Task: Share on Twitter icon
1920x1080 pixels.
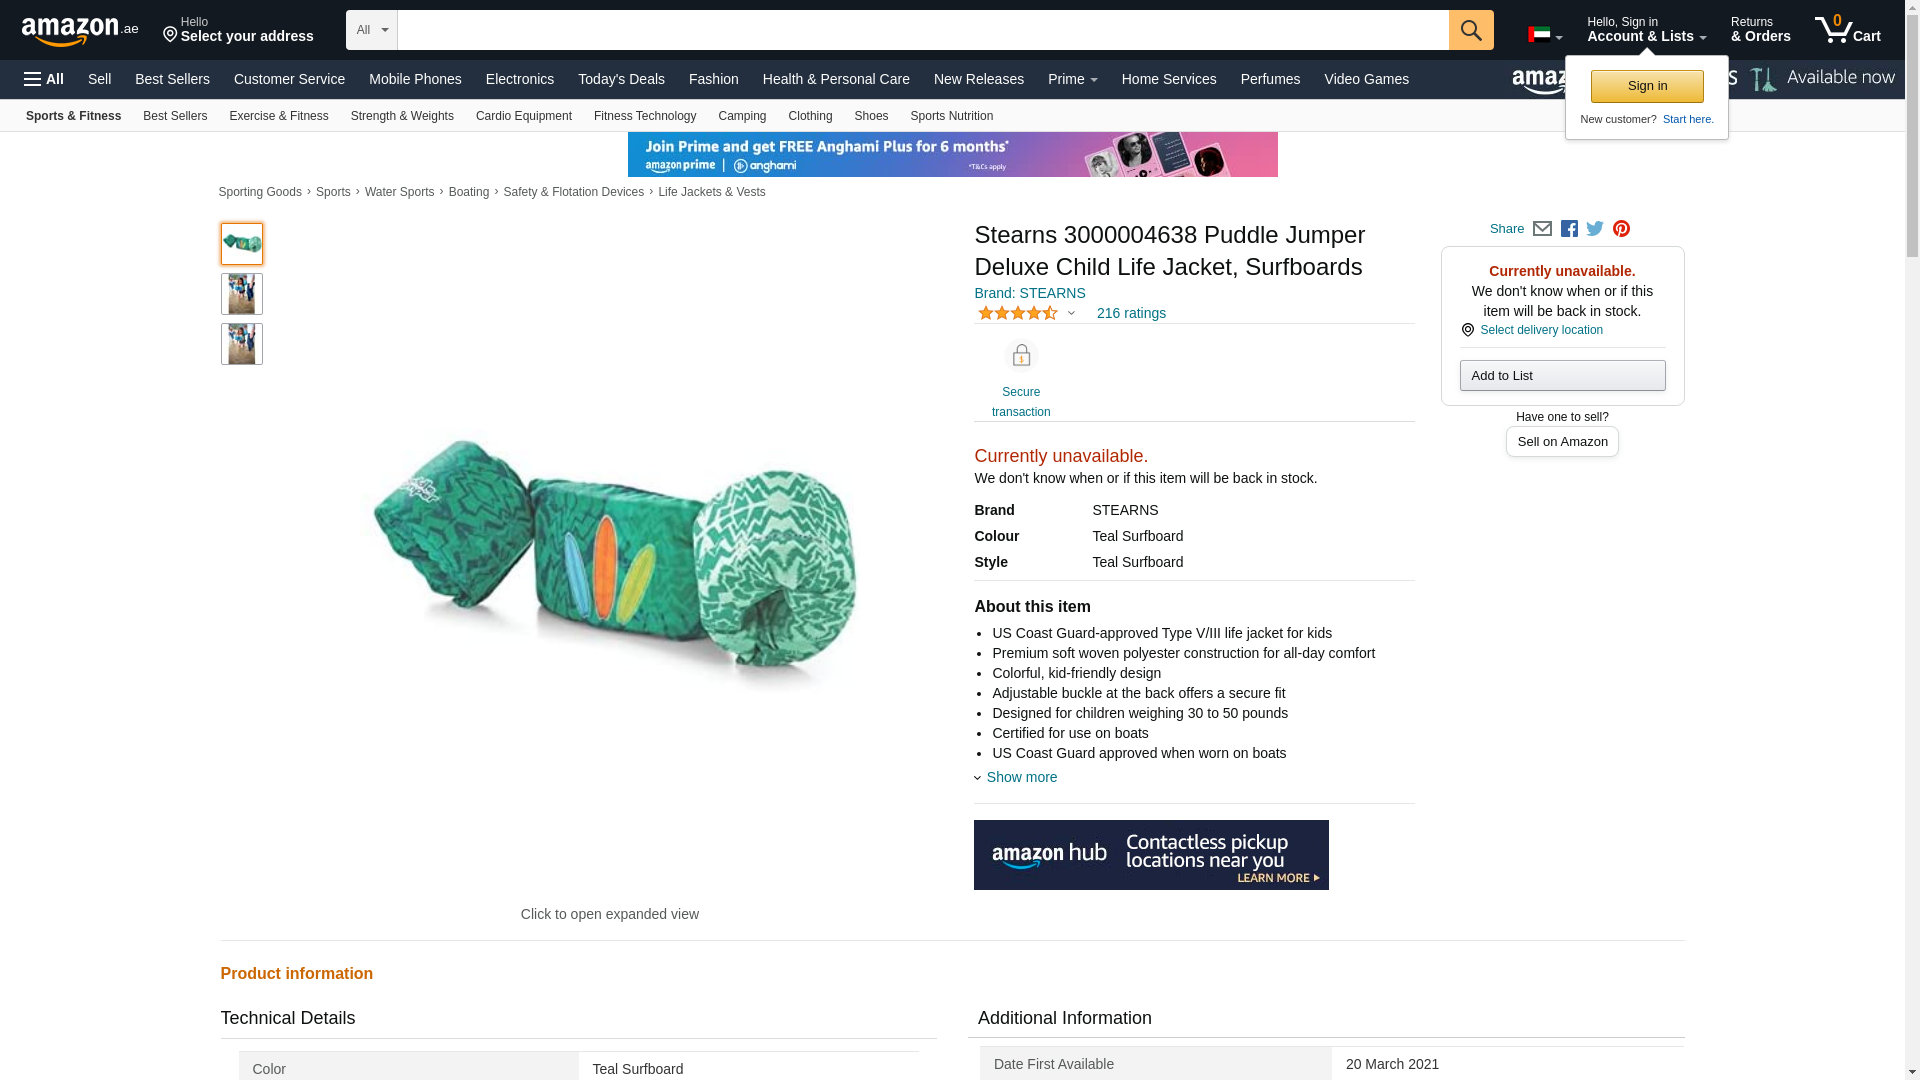Action: [1595, 229]
